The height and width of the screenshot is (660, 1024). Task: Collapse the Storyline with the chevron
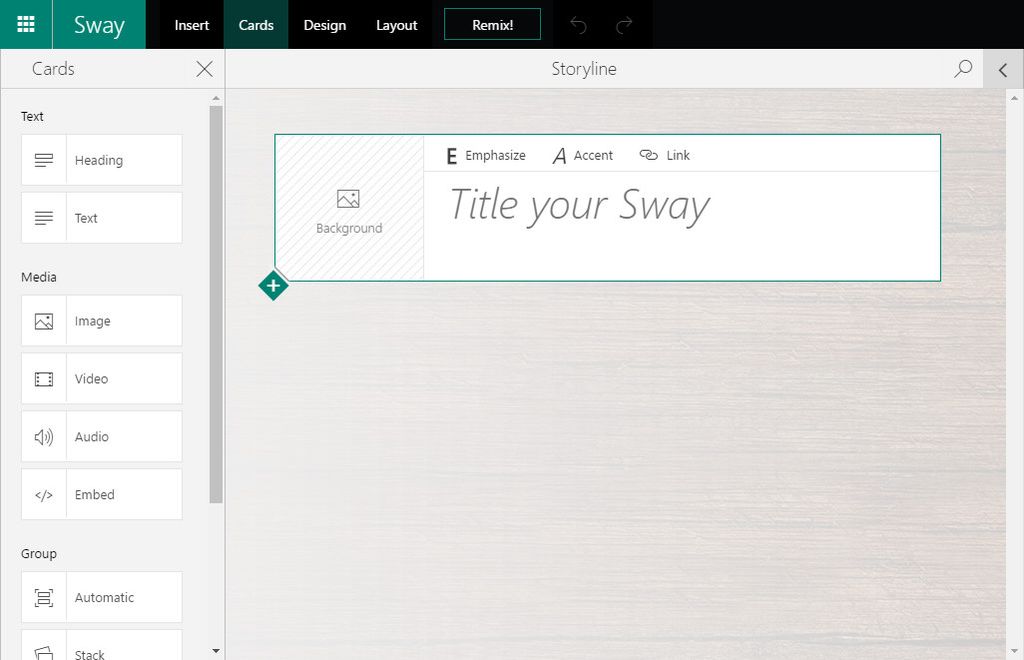(x=1003, y=69)
